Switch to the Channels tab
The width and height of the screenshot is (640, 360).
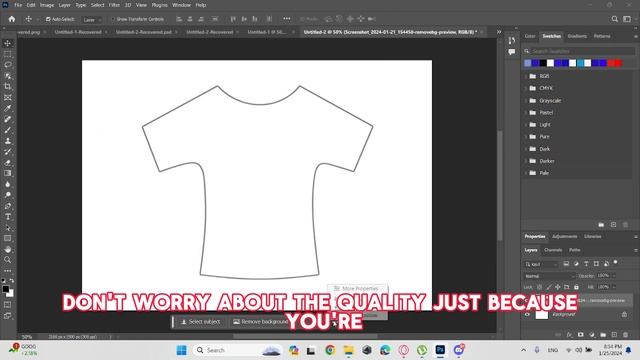coord(553,250)
